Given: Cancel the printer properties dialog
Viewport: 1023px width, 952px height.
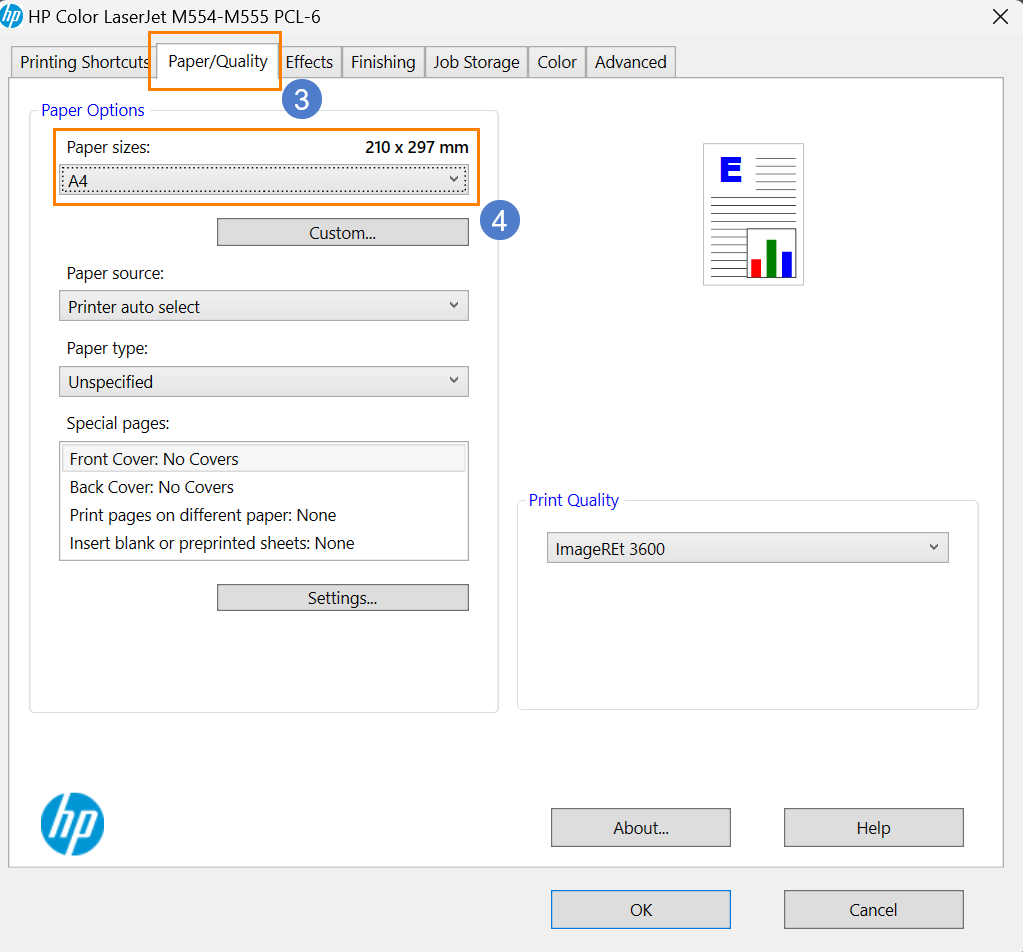Looking at the screenshot, I should pos(874,910).
